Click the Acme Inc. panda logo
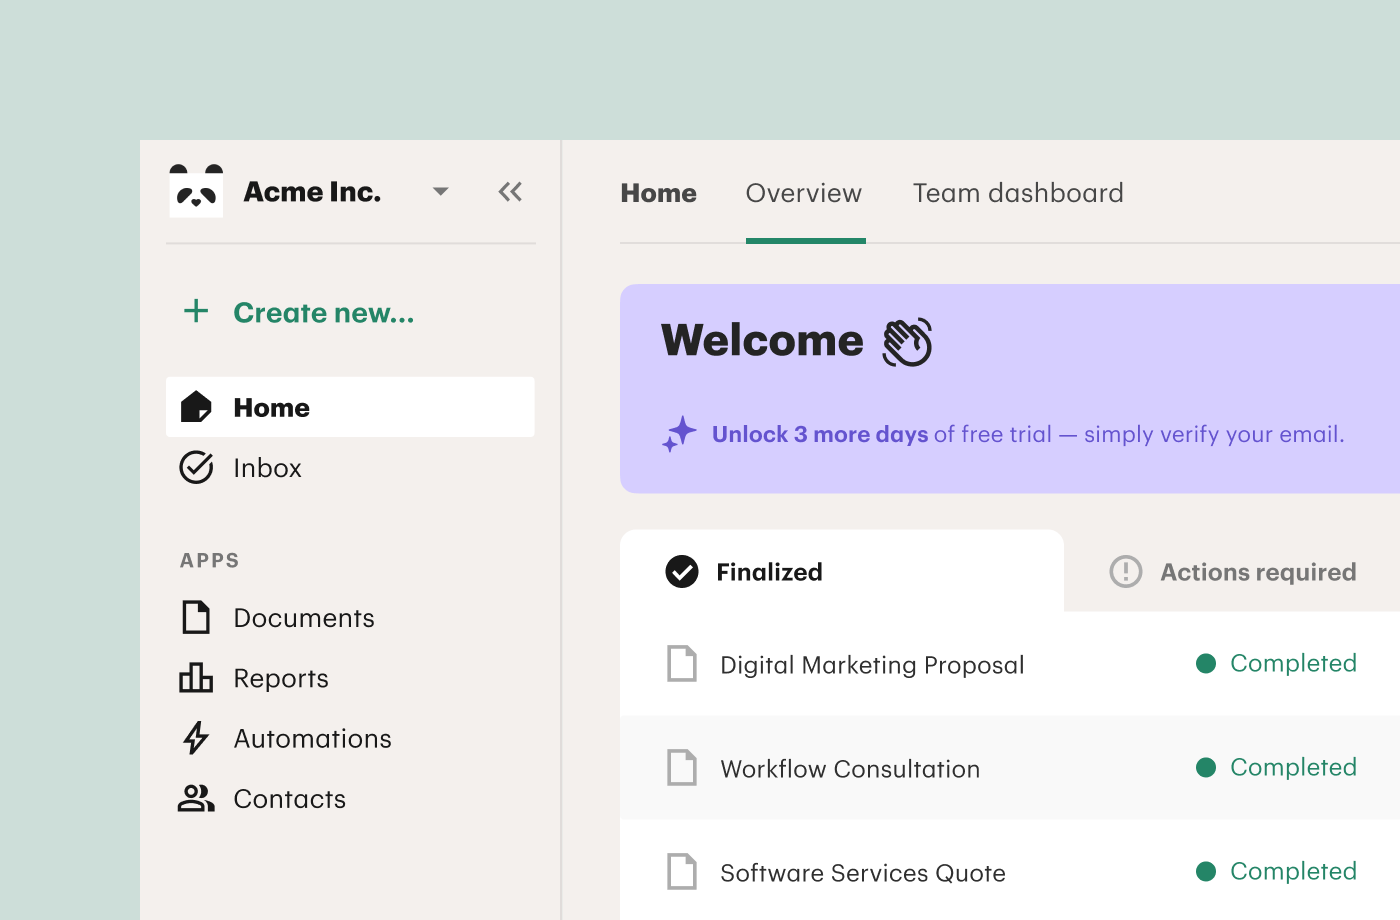Image resolution: width=1400 pixels, height=920 pixels. (196, 190)
